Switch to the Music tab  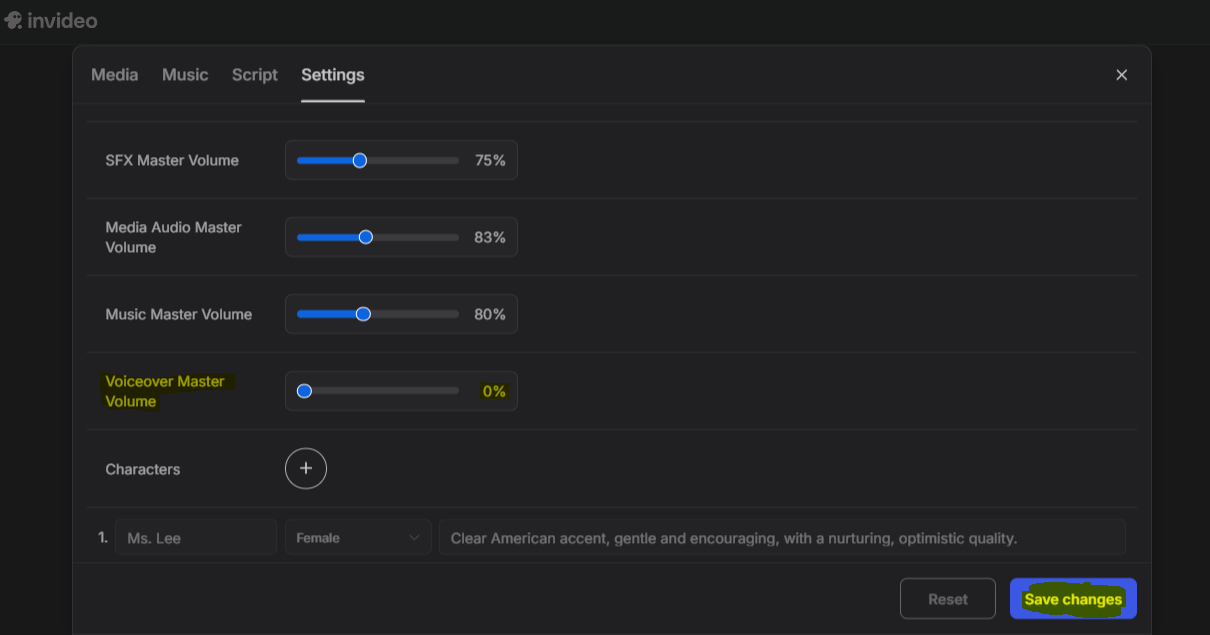click(185, 75)
